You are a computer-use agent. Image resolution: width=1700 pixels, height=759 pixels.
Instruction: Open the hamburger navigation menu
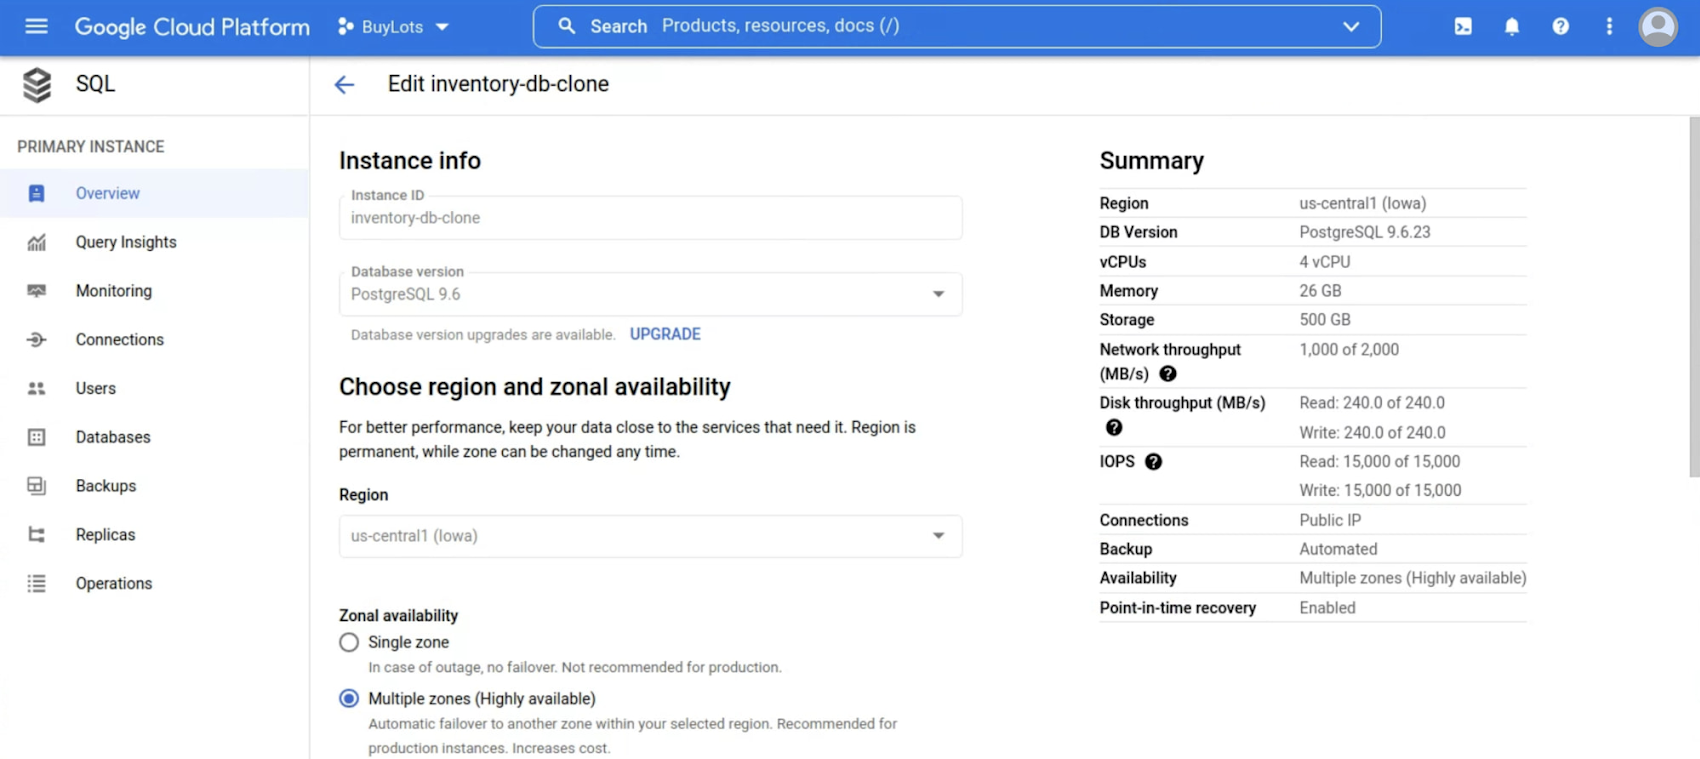[36, 26]
